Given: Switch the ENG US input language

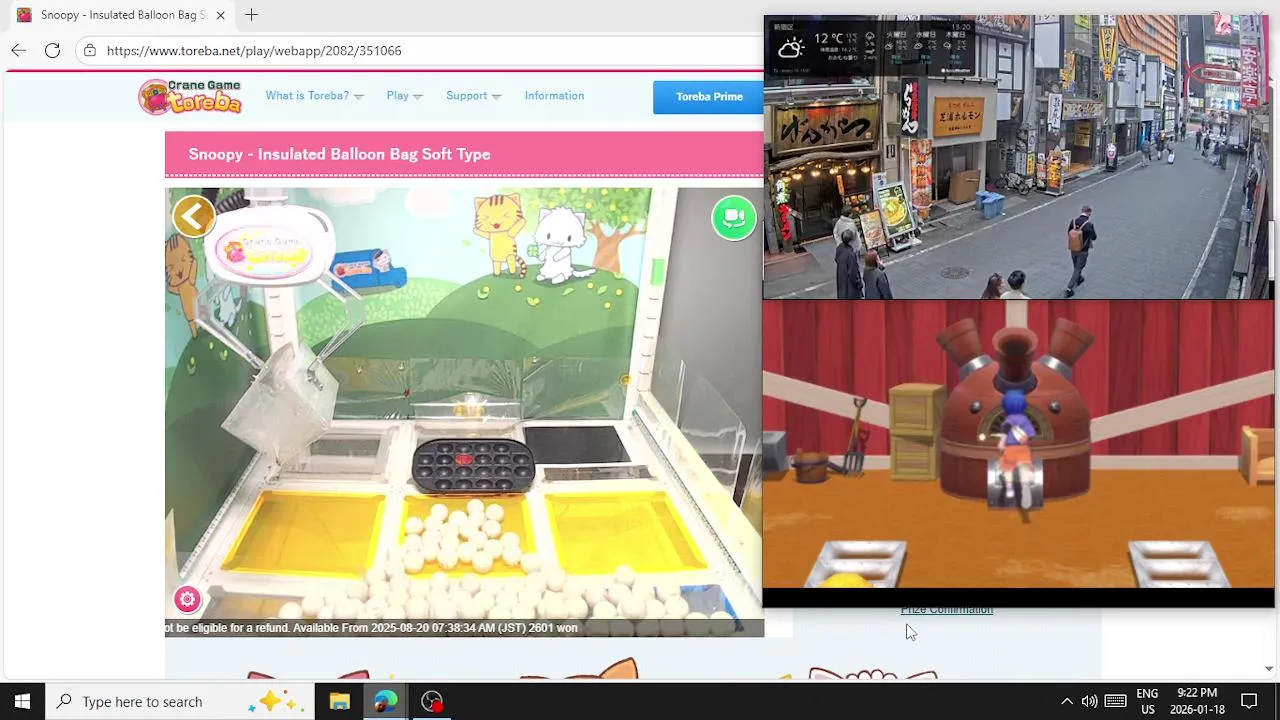Looking at the screenshot, I should 1147,701.
